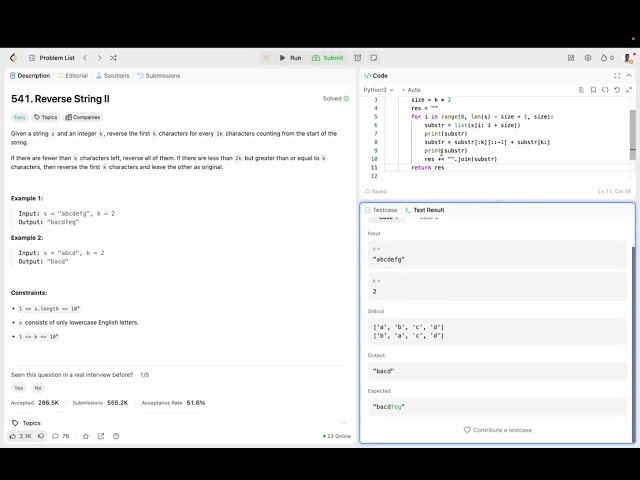The image size is (640, 480).
Task: Go to the next problem arrow
Action: pyautogui.click(x=99, y=58)
